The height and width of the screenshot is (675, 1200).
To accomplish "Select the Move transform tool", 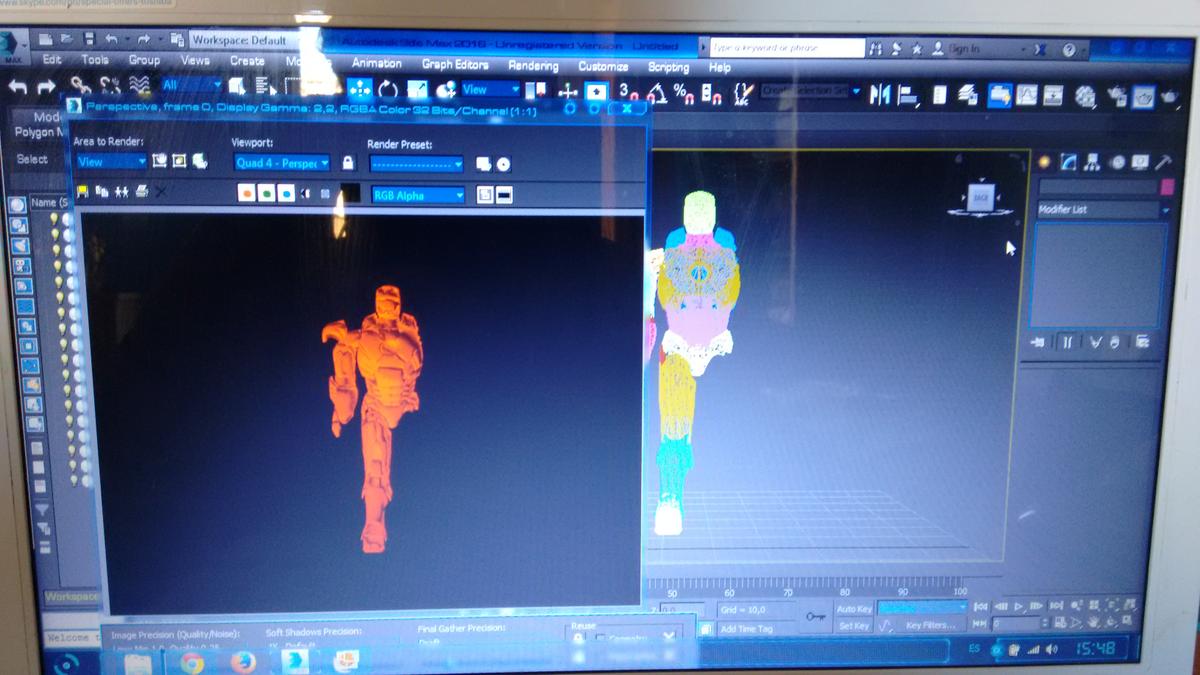I will coord(566,91).
